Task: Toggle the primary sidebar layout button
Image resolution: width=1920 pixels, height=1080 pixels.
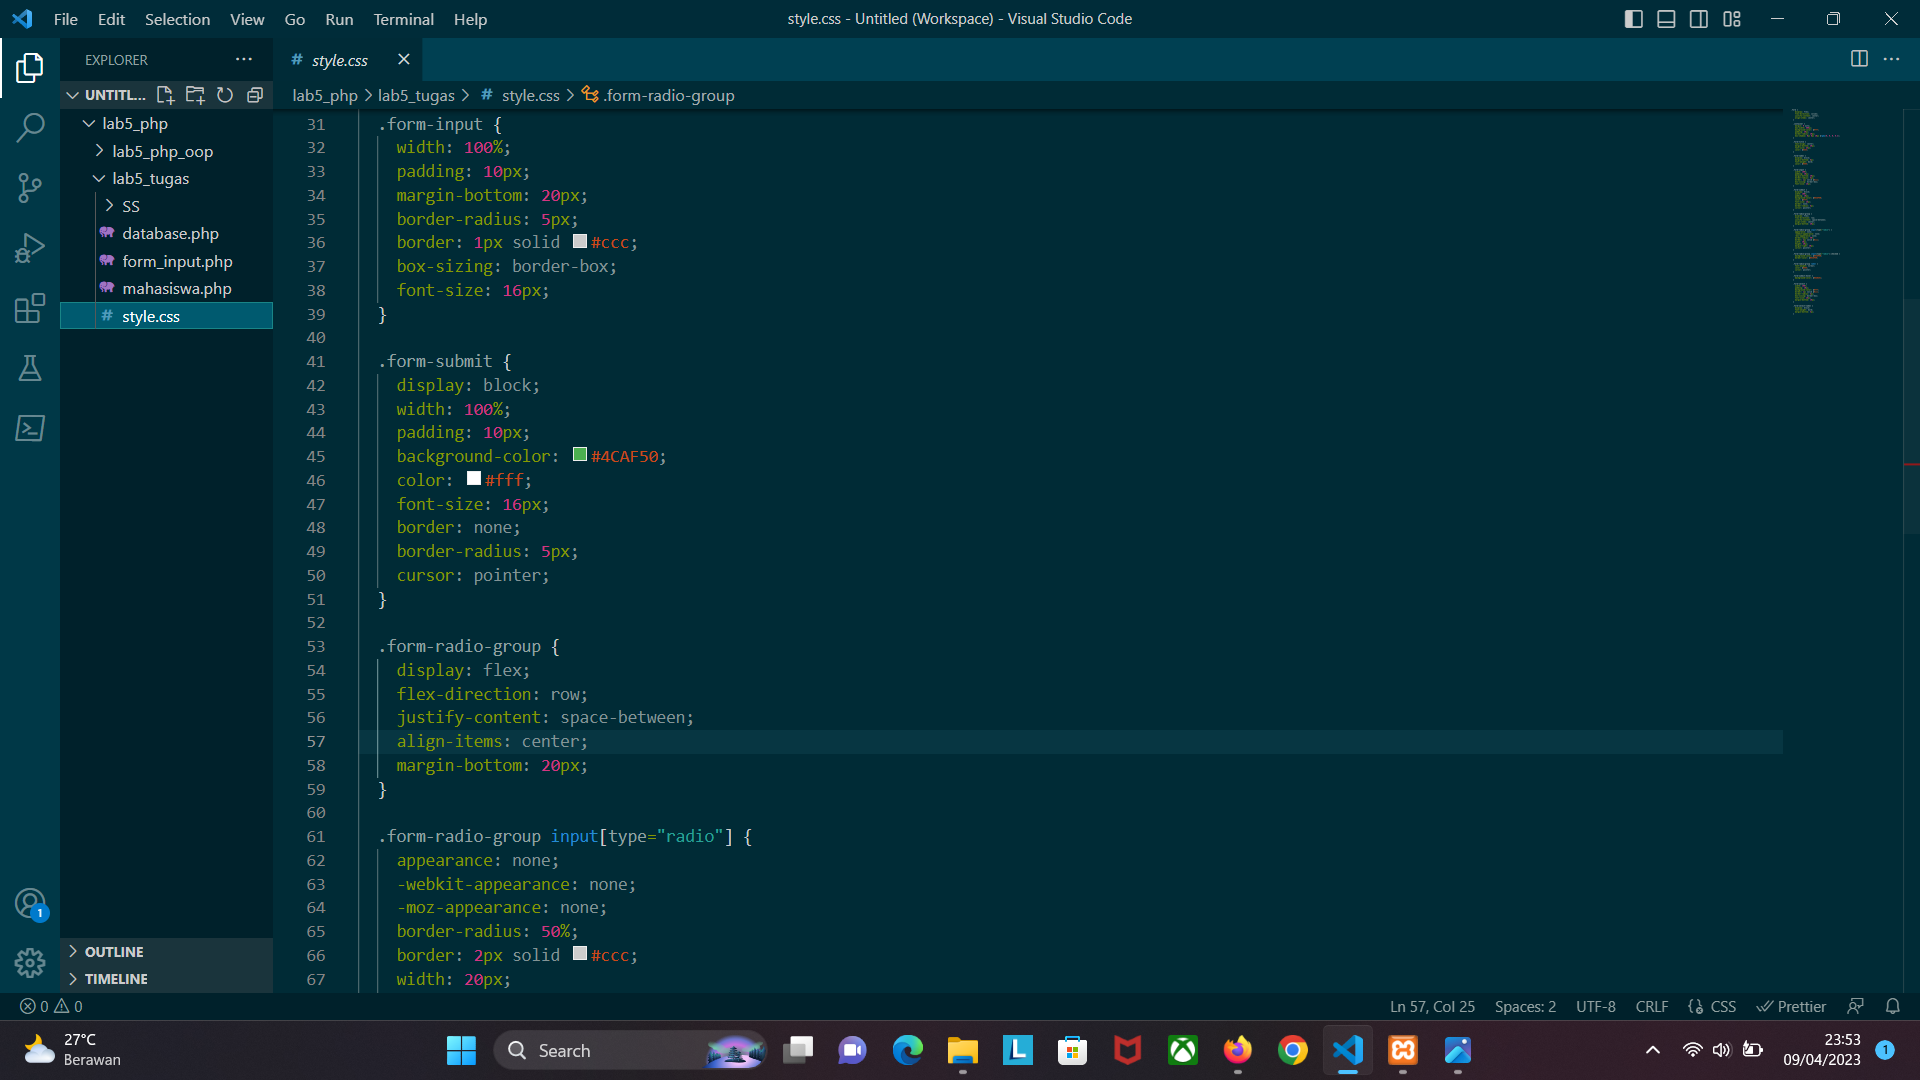Action: [1633, 19]
